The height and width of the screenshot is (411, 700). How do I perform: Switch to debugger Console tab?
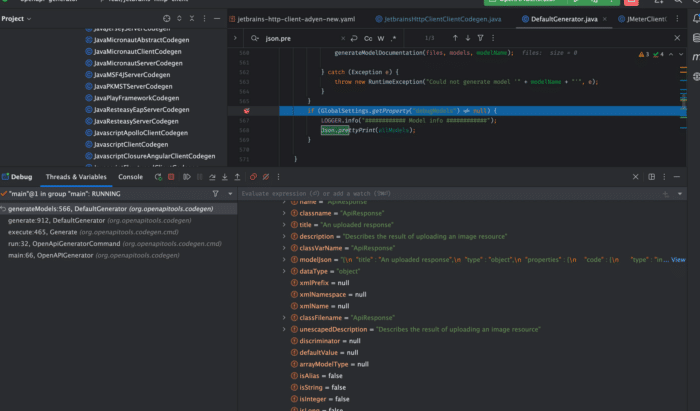coord(130,177)
